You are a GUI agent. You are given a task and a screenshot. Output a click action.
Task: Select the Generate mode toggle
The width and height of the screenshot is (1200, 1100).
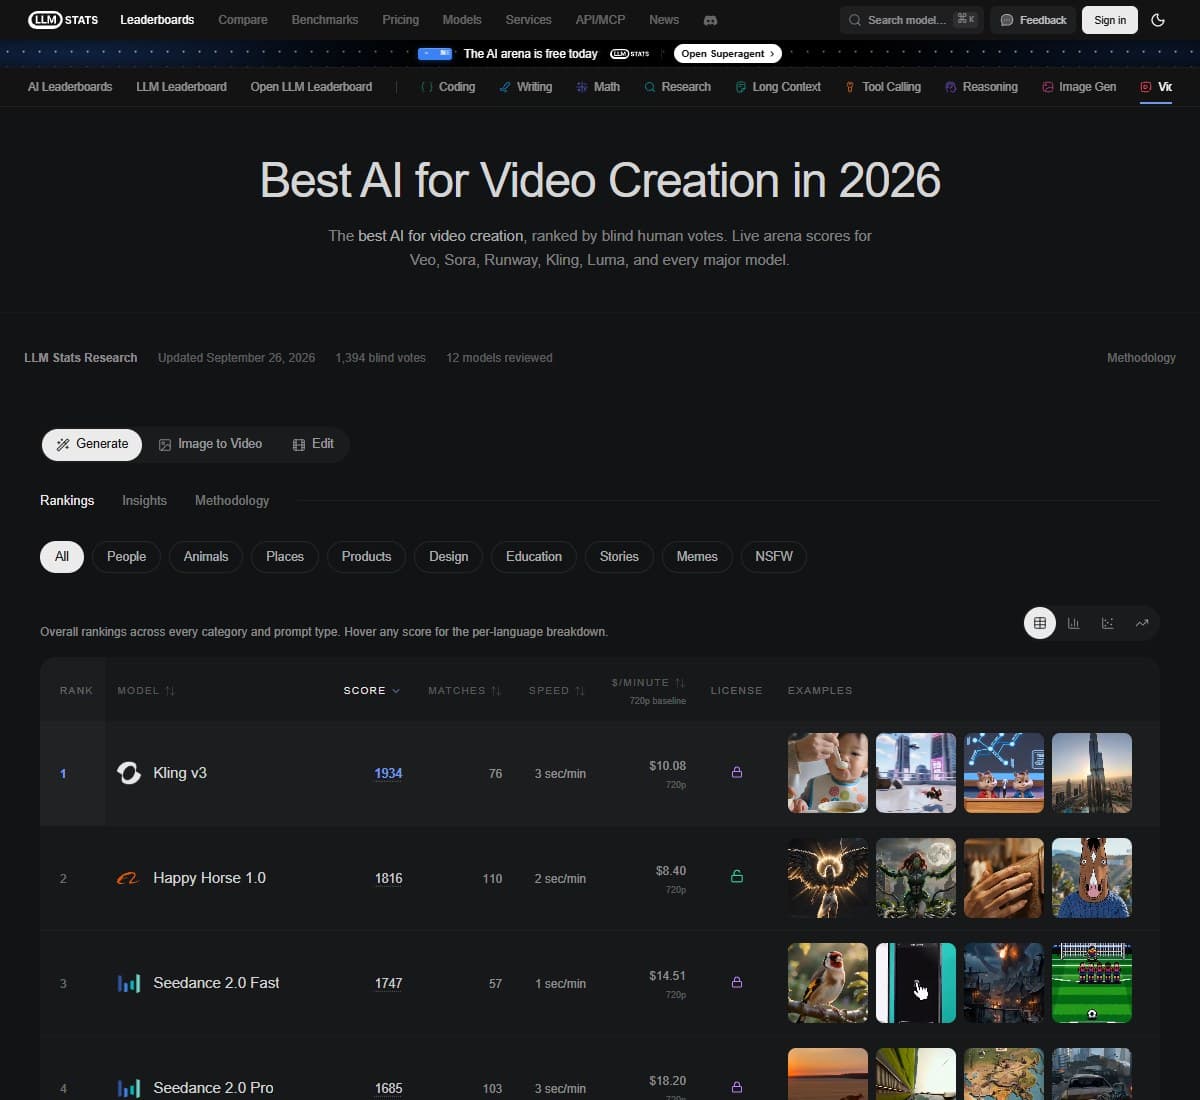[92, 444]
